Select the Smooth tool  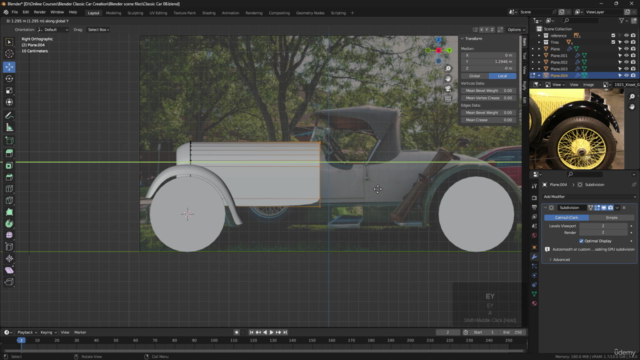9,236
